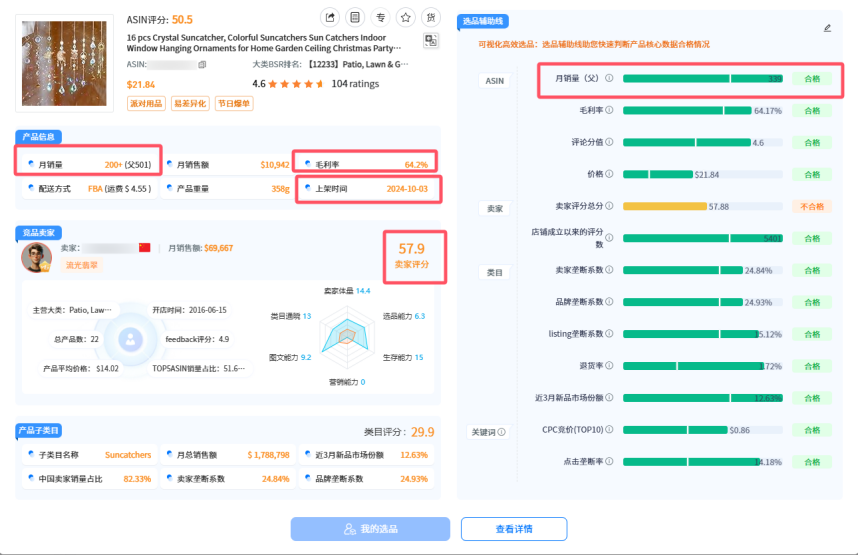
Task: Click info icon next to 月销量 (父)
Action: [x=609, y=78]
